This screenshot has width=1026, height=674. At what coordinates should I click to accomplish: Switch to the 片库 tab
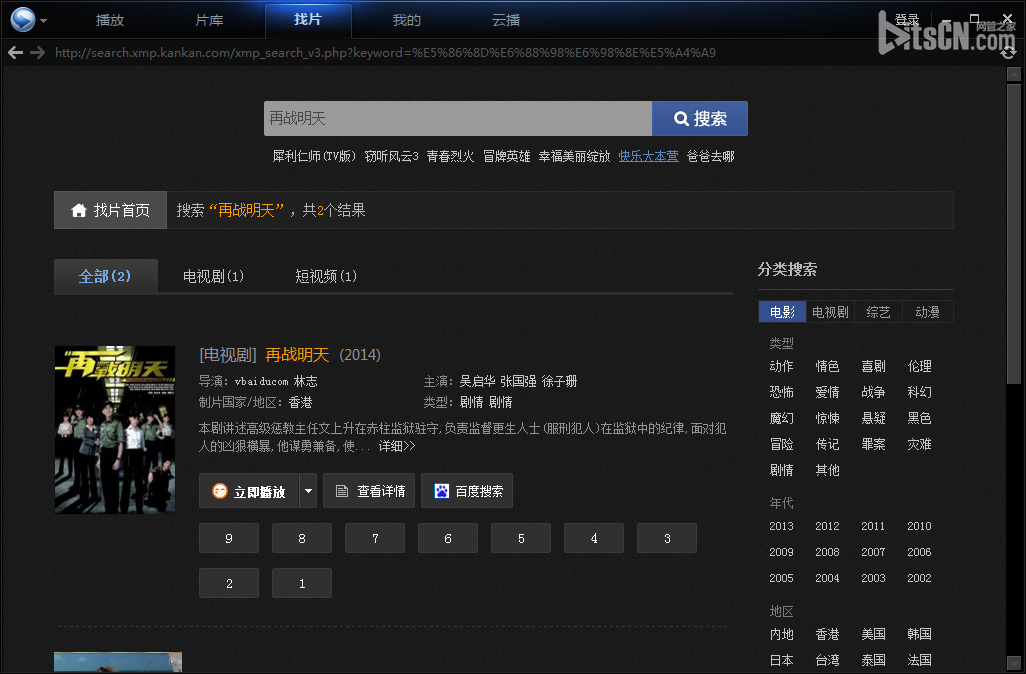pos(209,20)
